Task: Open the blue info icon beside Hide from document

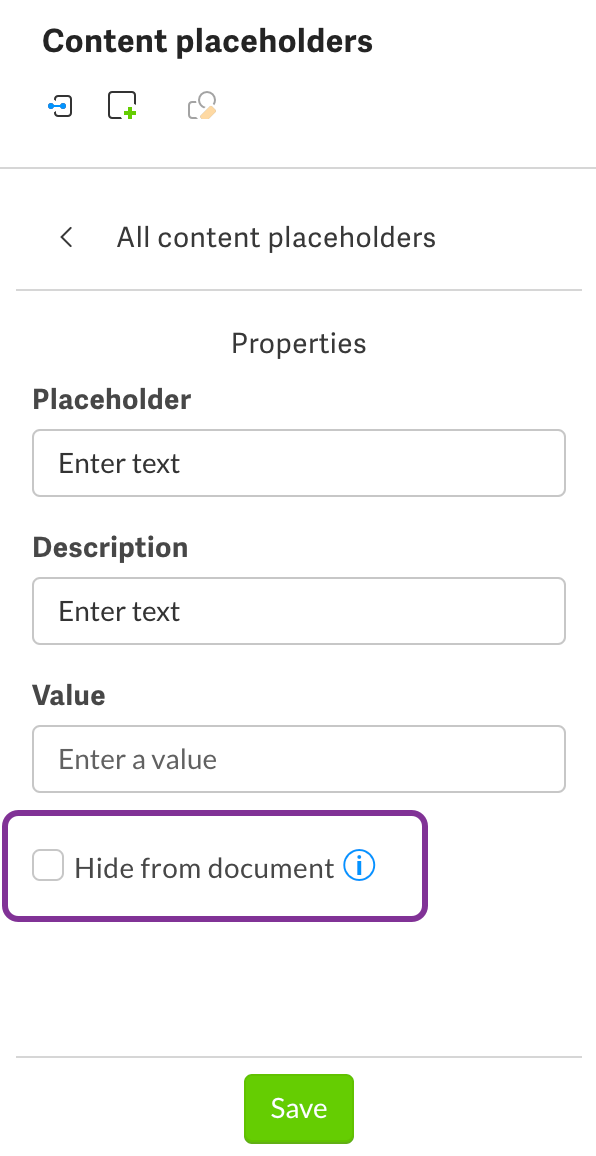Action: click(x=359, y=866)
